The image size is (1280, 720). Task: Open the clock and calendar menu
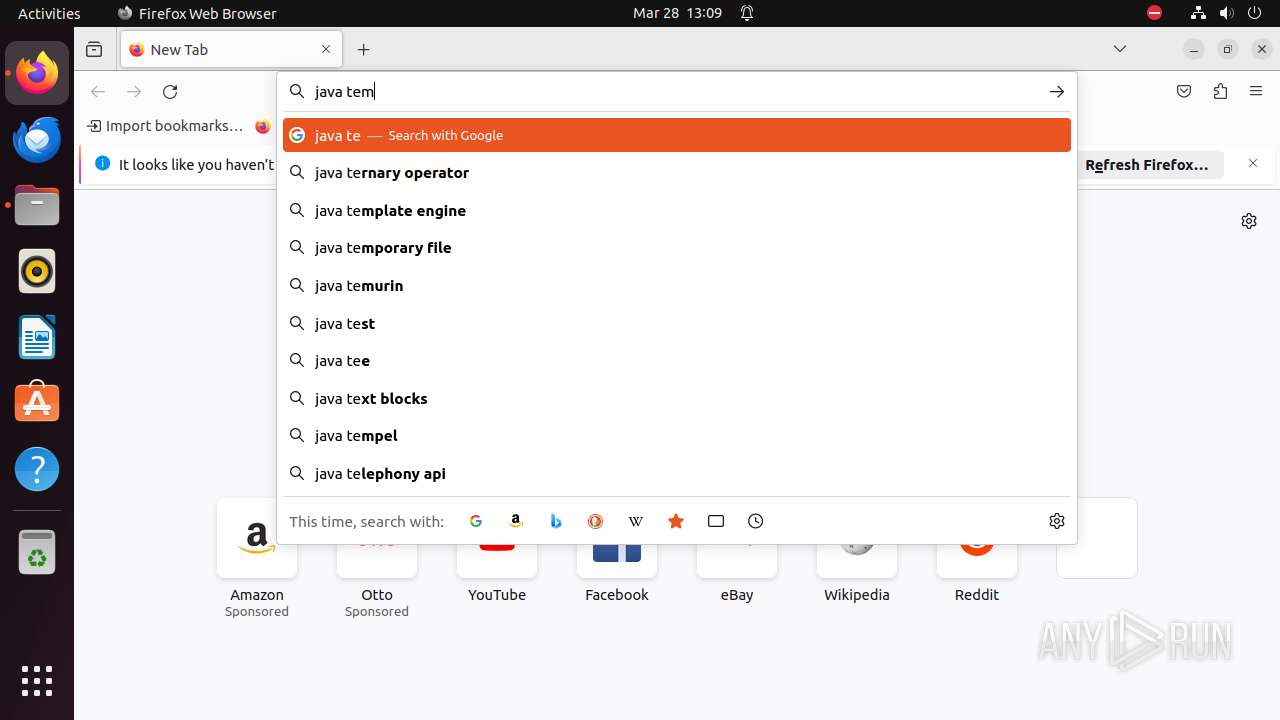coord(677,13)
